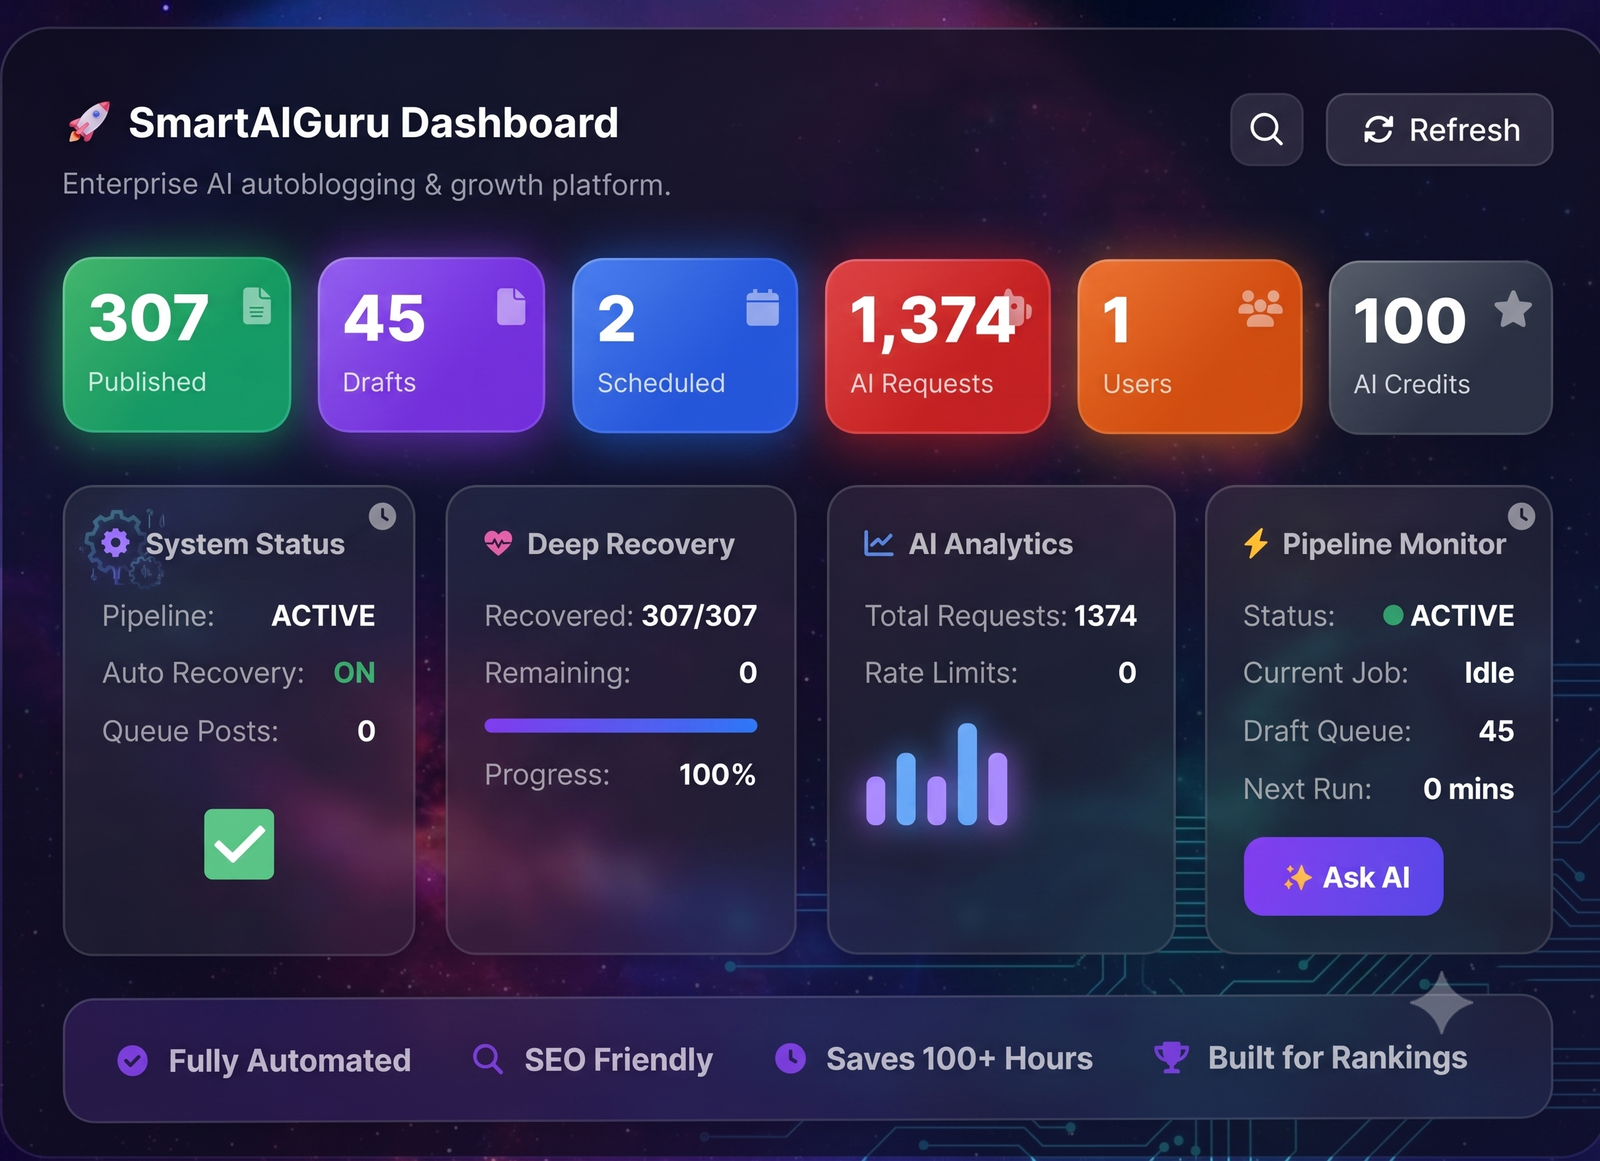The image size is (1600, 1161).
Task: Click the Next Run 0 mins value
Action: pyautogui.click(x=1468, y=789)
